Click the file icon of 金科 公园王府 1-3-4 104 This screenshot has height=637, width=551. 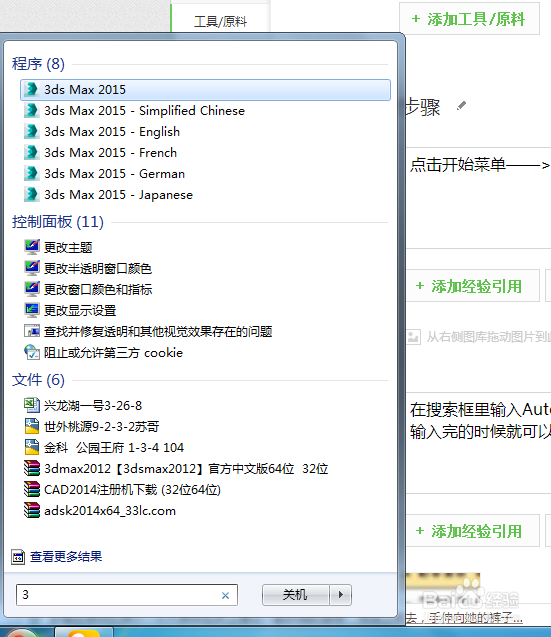click(32, 447)
